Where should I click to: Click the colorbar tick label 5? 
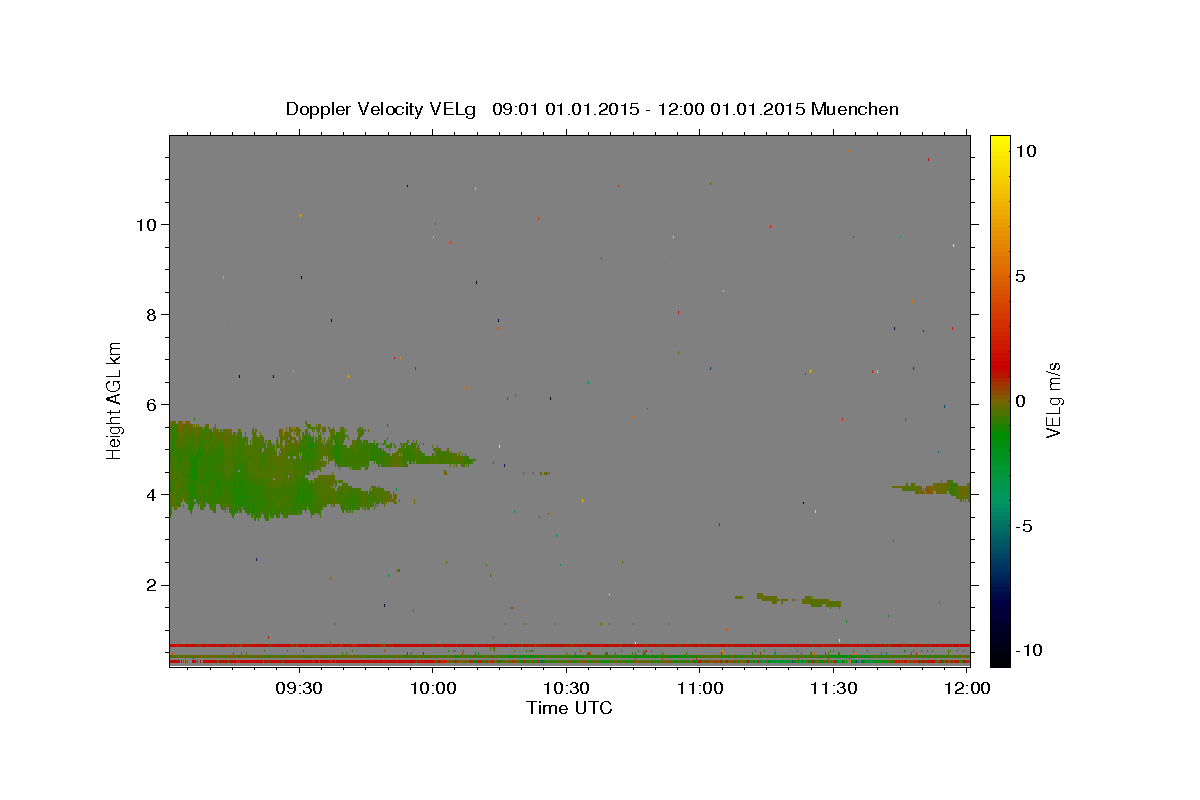point(1020,276)
